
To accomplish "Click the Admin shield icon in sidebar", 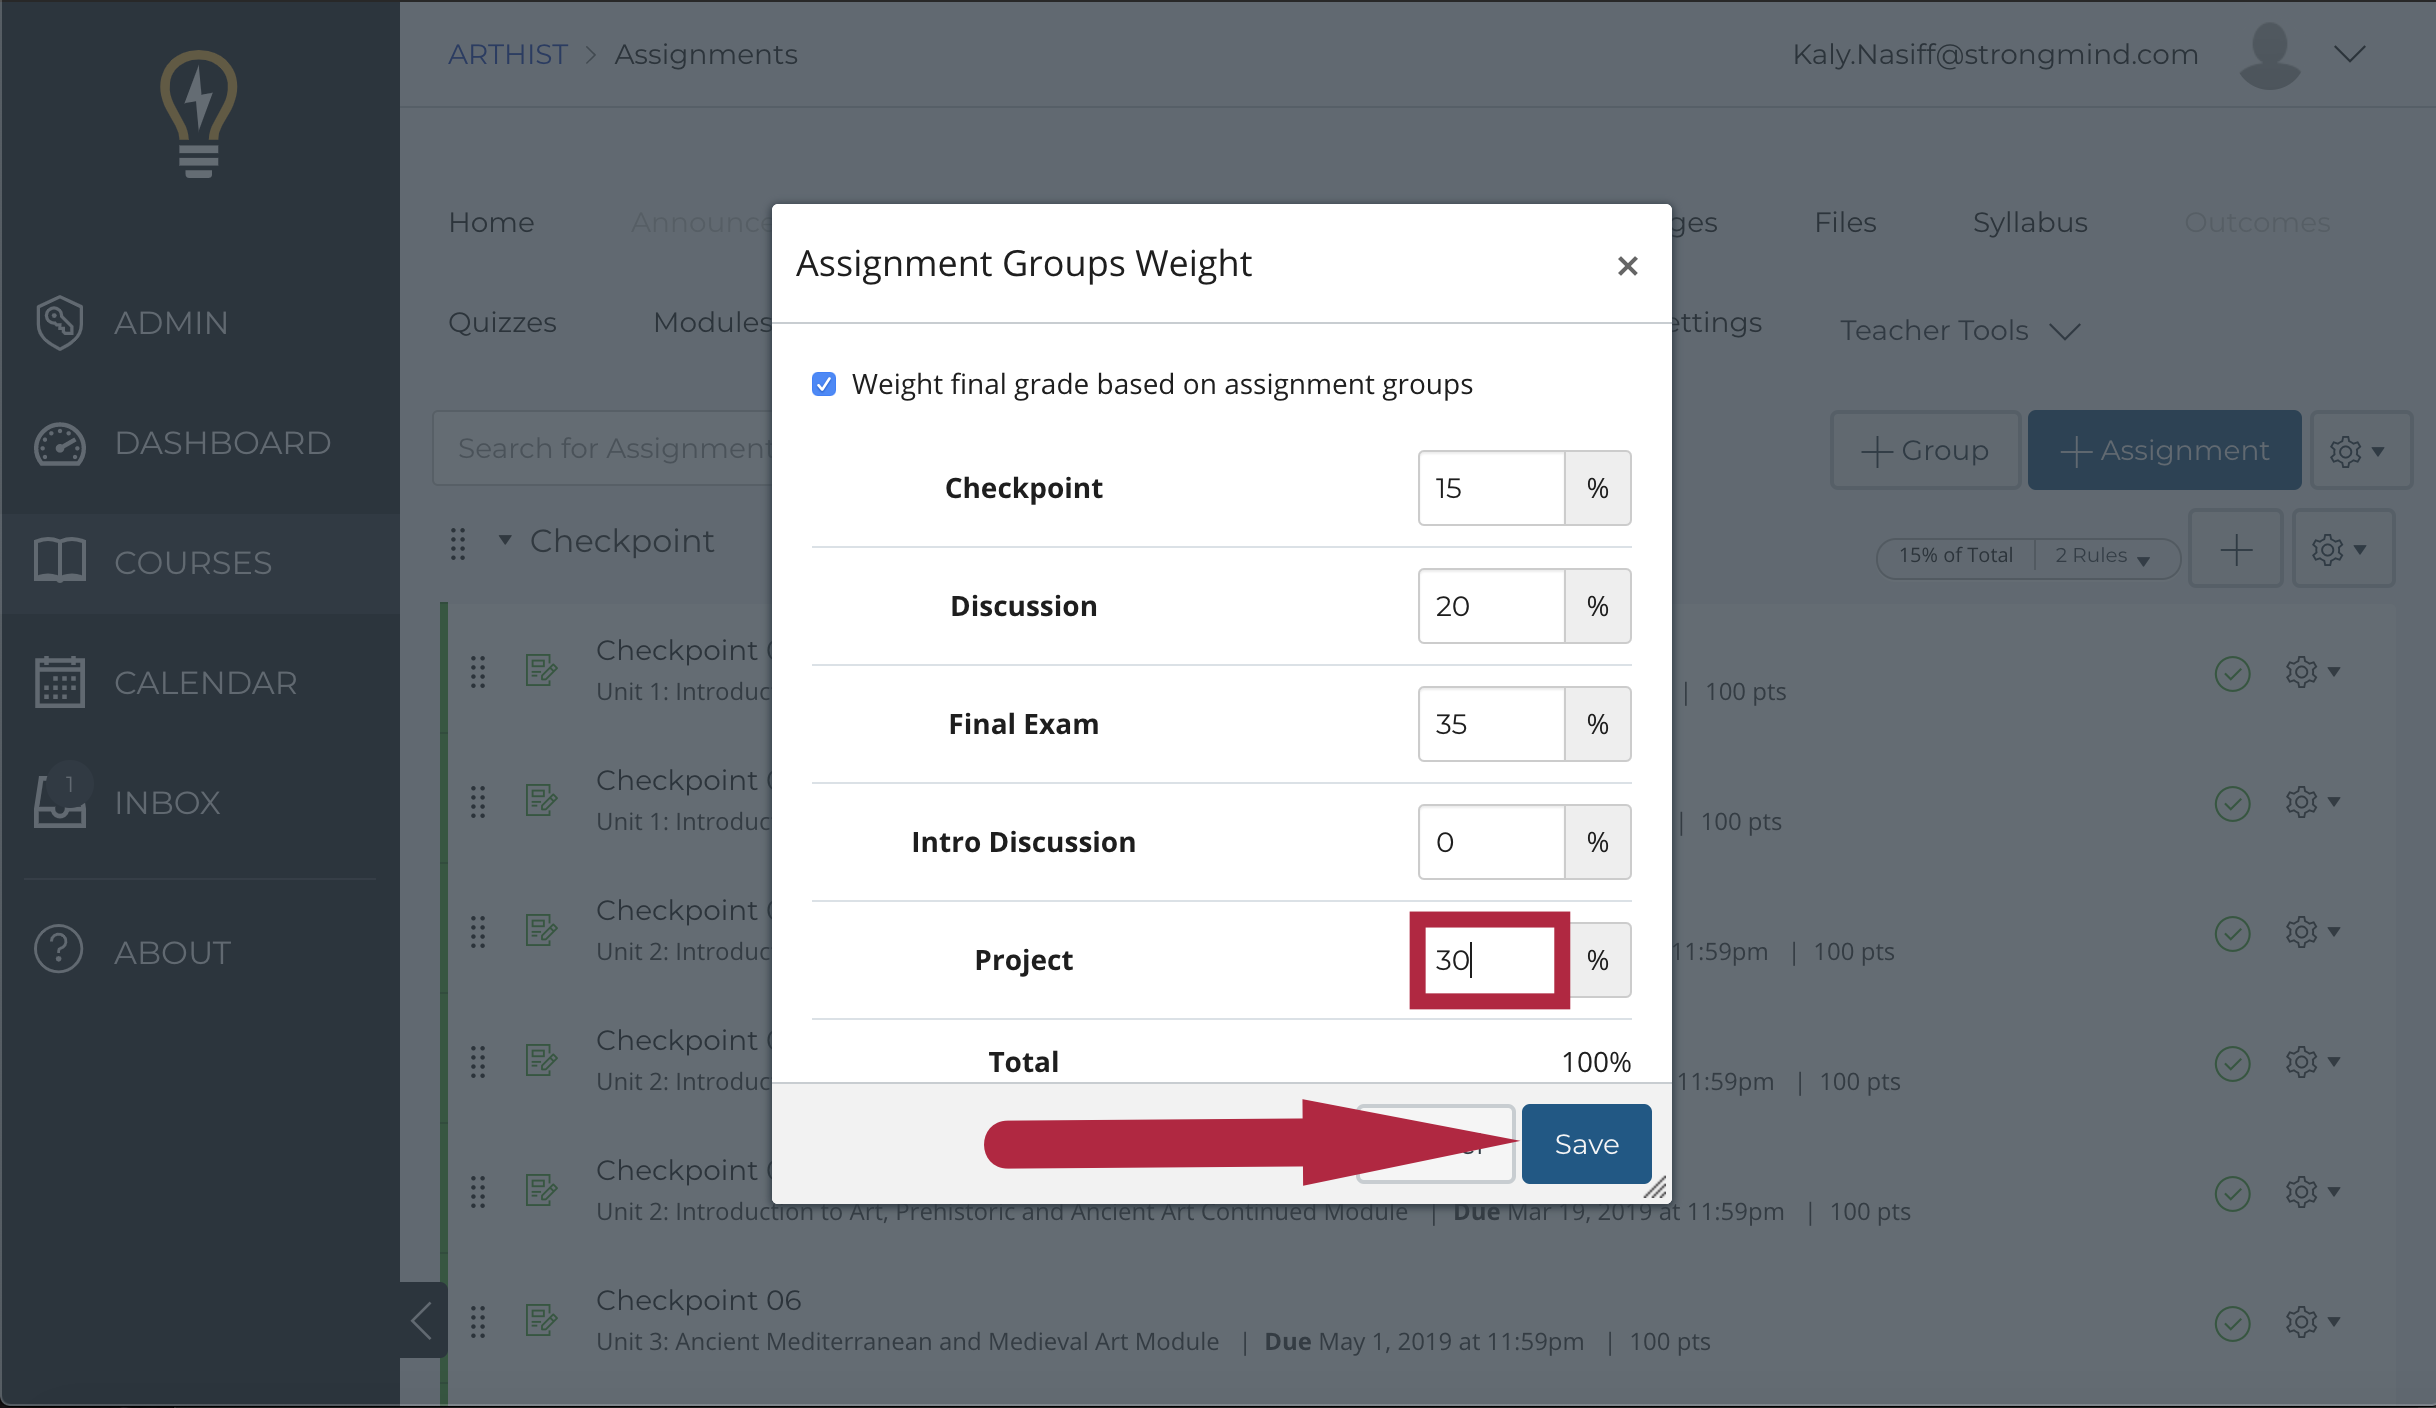I will [x=59, y=322].
